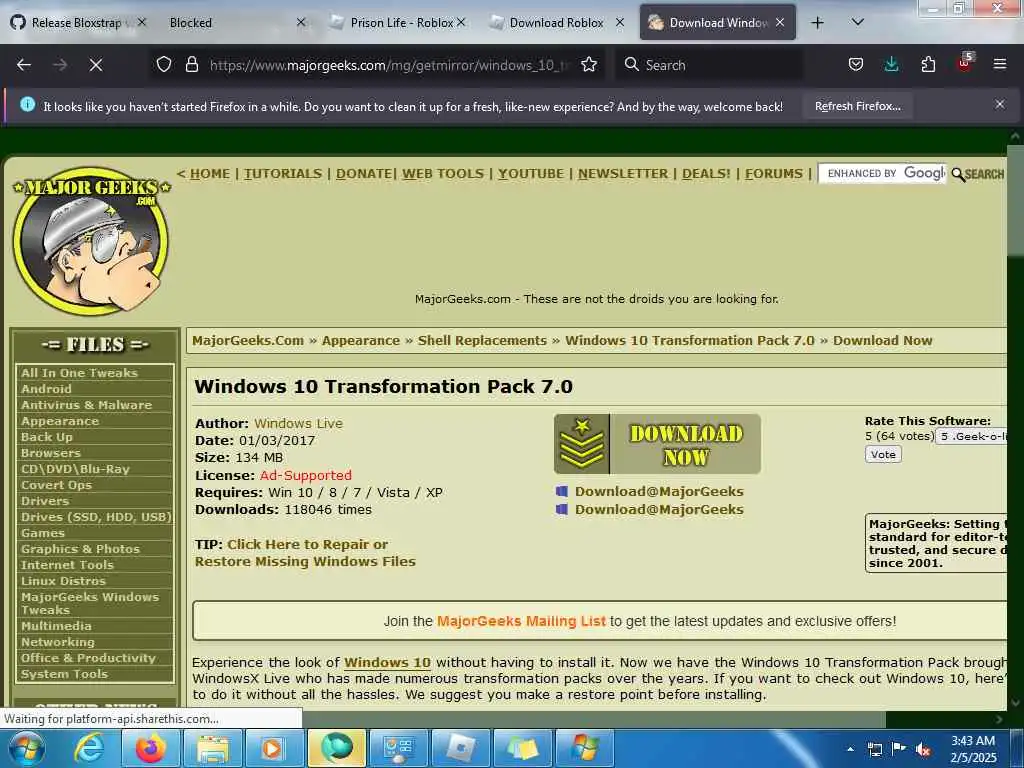1024x768 pixels.
Task: Open the MajorGeeks Mailing List link
Action: pos(521,621)
